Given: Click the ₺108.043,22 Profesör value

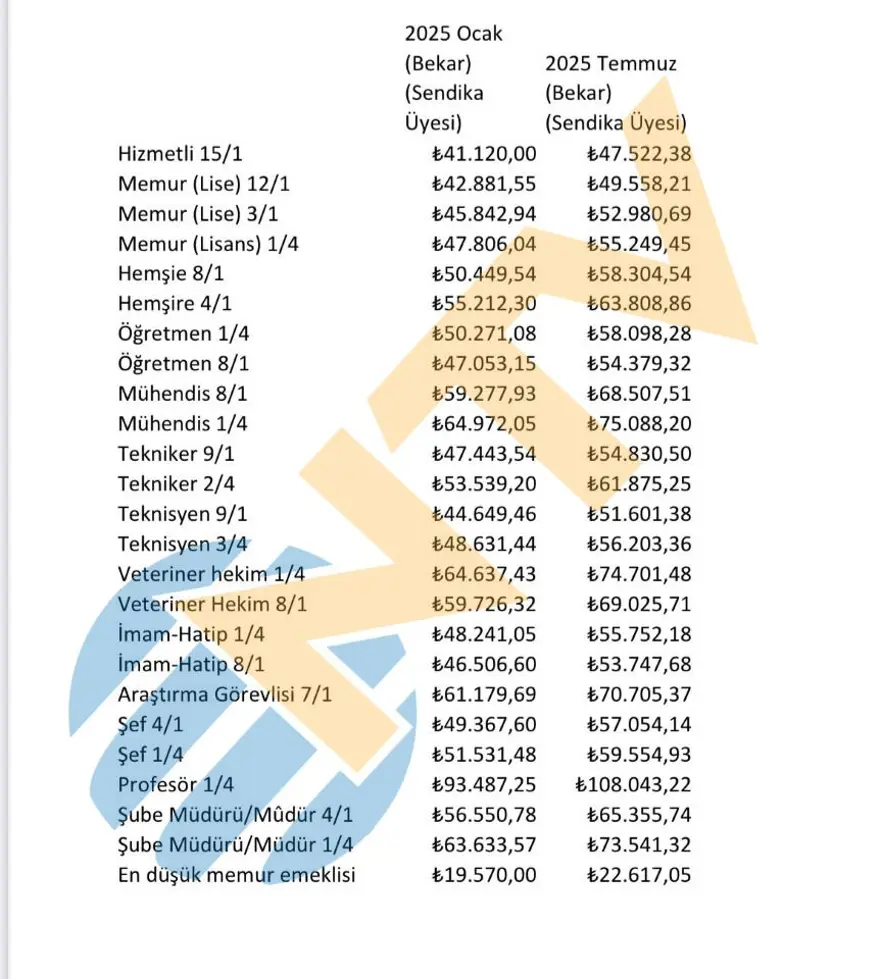Looking at the screenshot, I should tap(635, 784).
